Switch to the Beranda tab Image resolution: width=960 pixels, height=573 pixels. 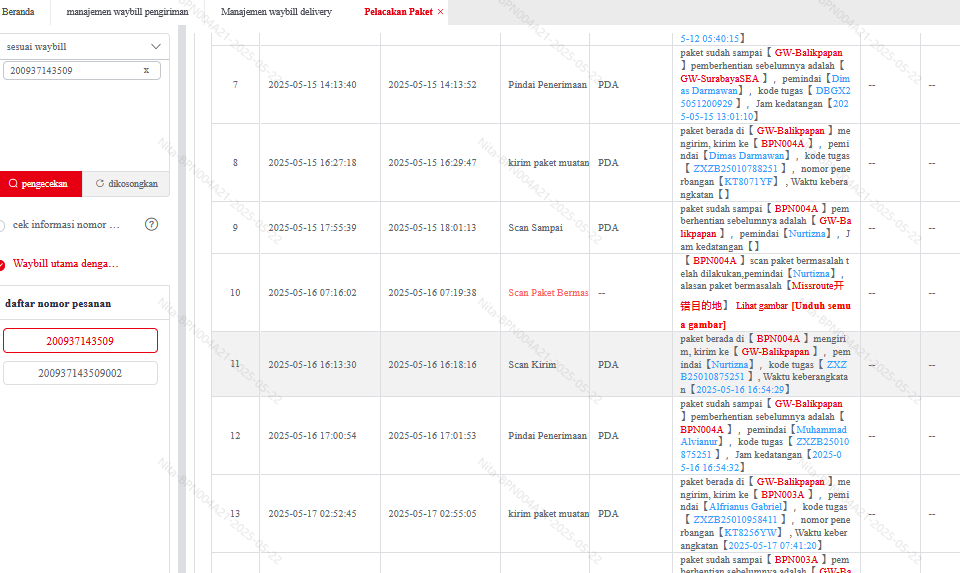[18, 12]
